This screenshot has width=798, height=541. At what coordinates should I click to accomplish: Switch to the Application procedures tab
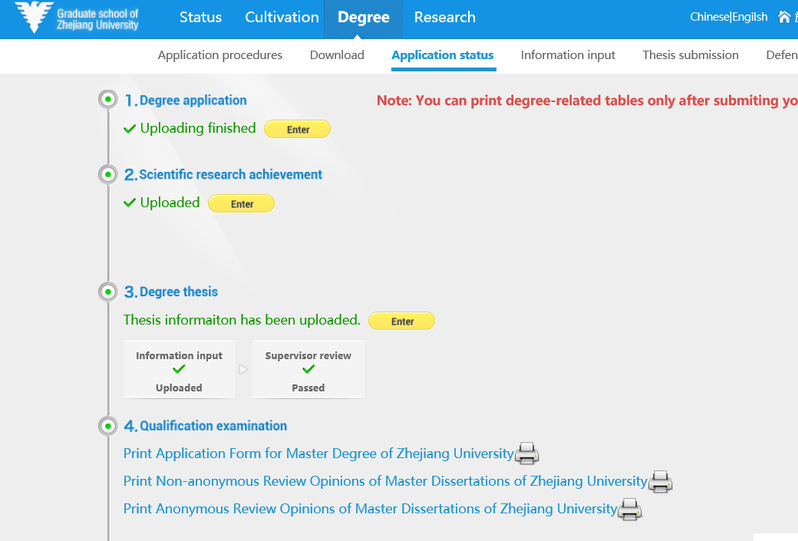(x=220, y=55)
